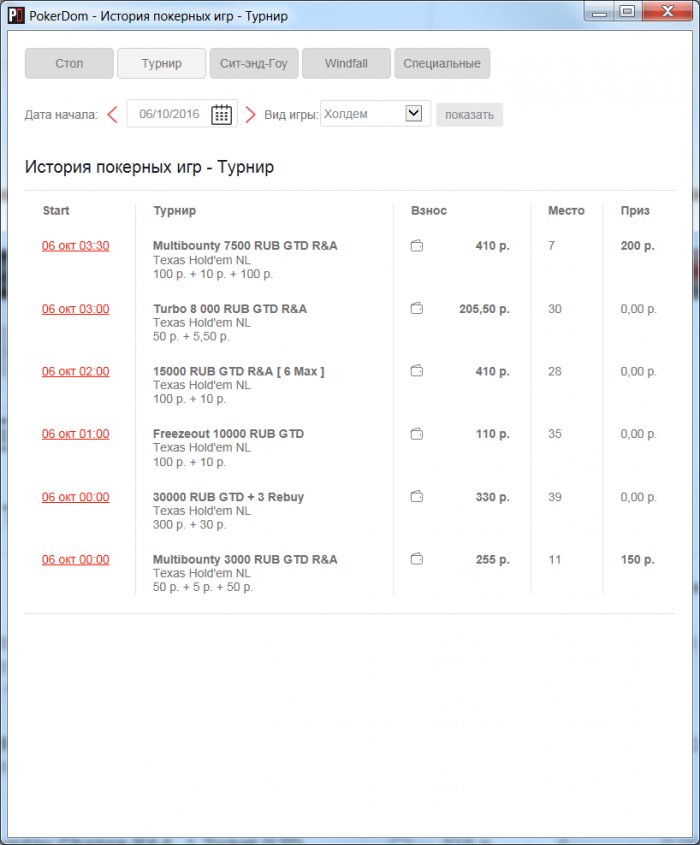
Task: Open 06 окт 00:00 link for 30000 RUB GTD
Action: click(x=75, y=497)
